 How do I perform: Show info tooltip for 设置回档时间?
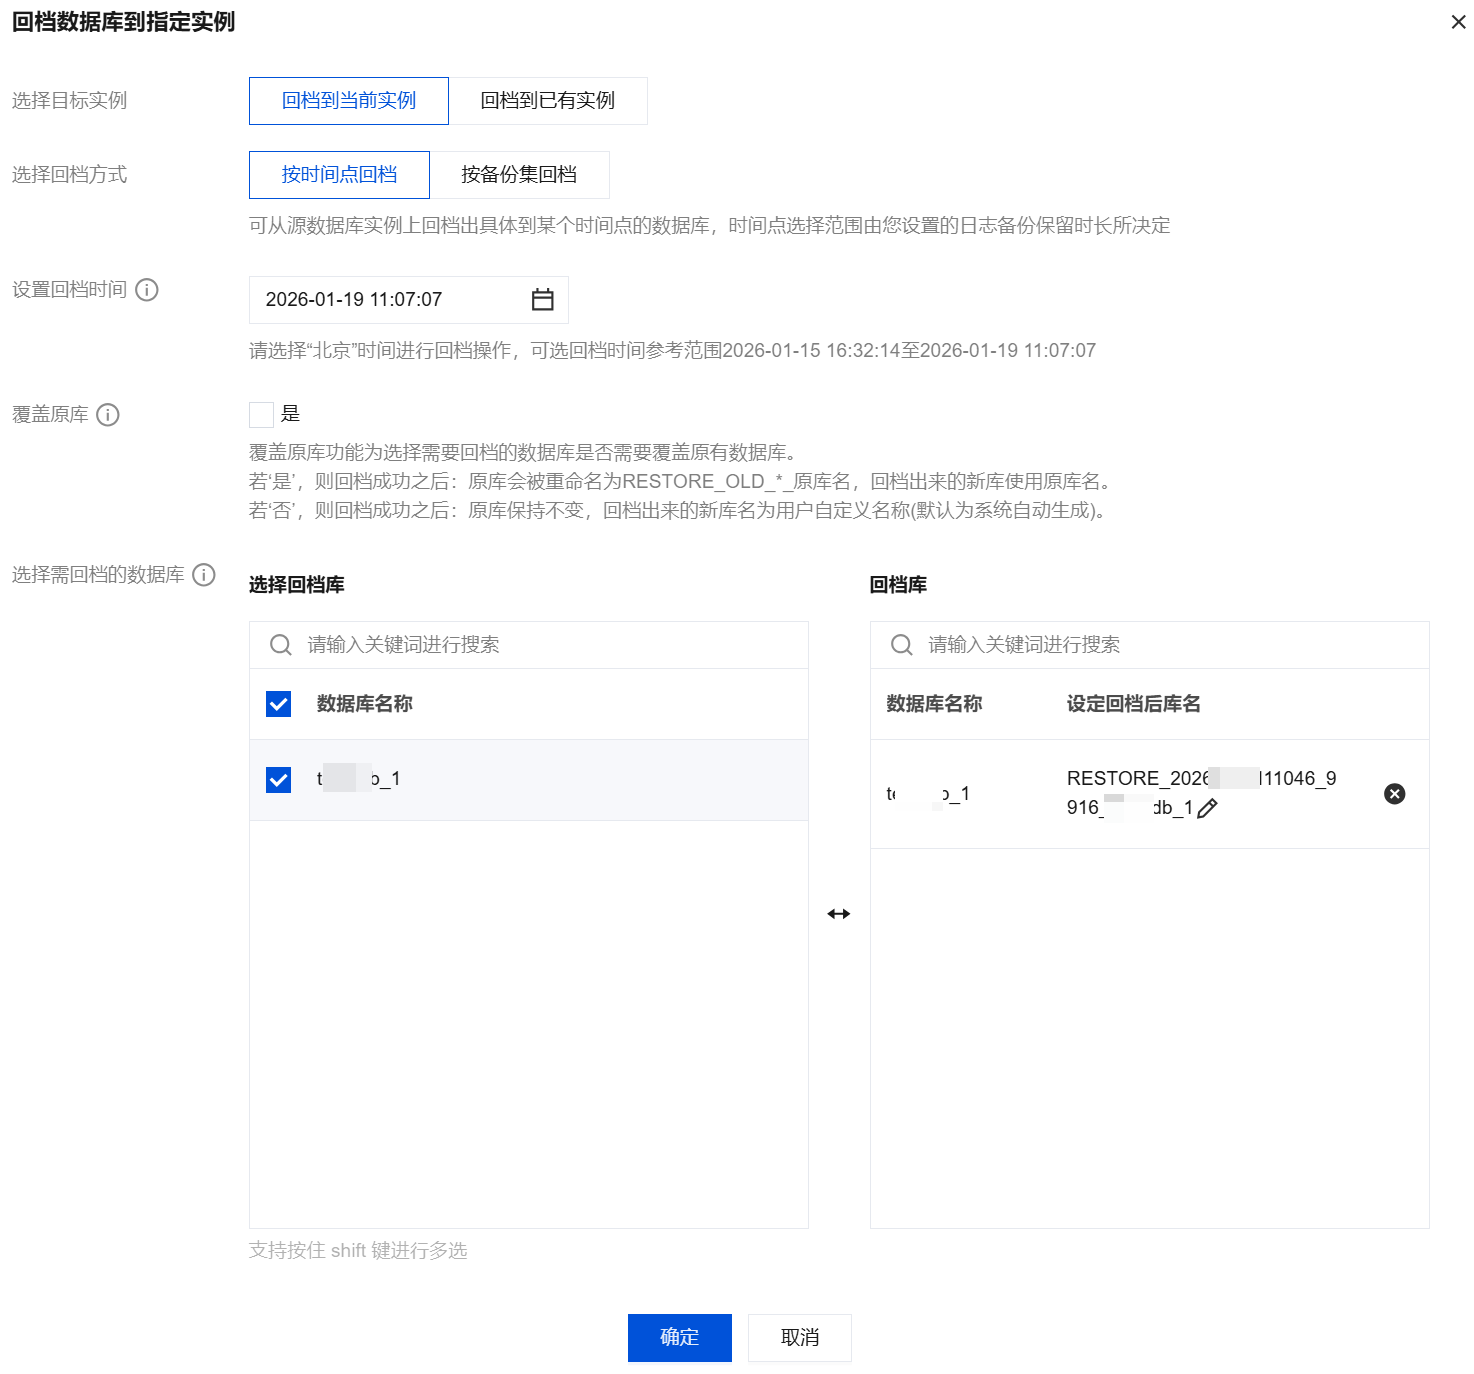[x=147, y=290]
